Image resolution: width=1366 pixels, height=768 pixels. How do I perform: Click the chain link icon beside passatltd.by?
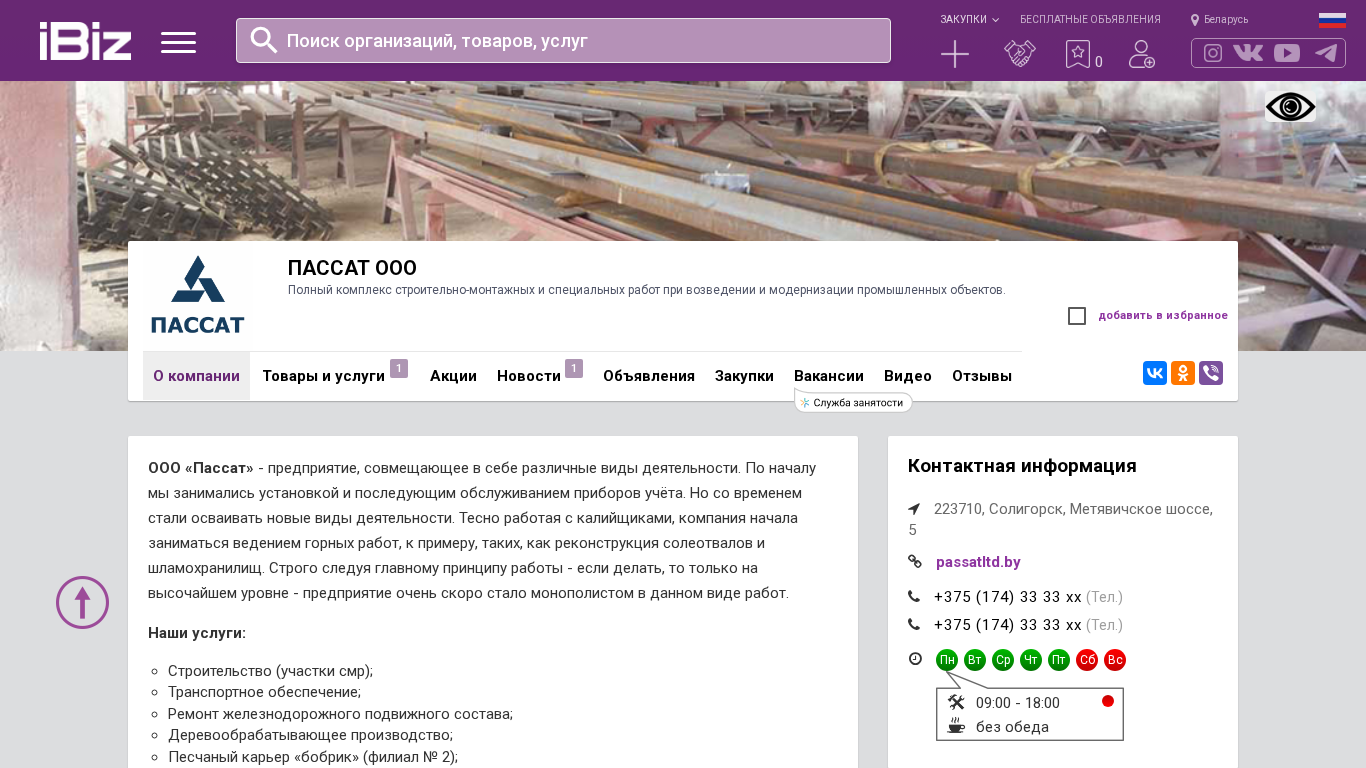pos(915,562)
